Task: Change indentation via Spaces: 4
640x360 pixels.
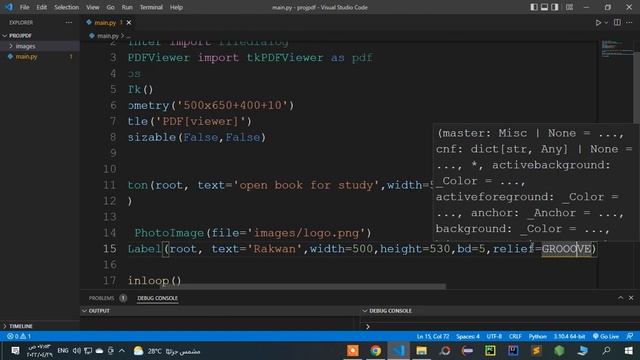Action: click(x=468, y=336)
